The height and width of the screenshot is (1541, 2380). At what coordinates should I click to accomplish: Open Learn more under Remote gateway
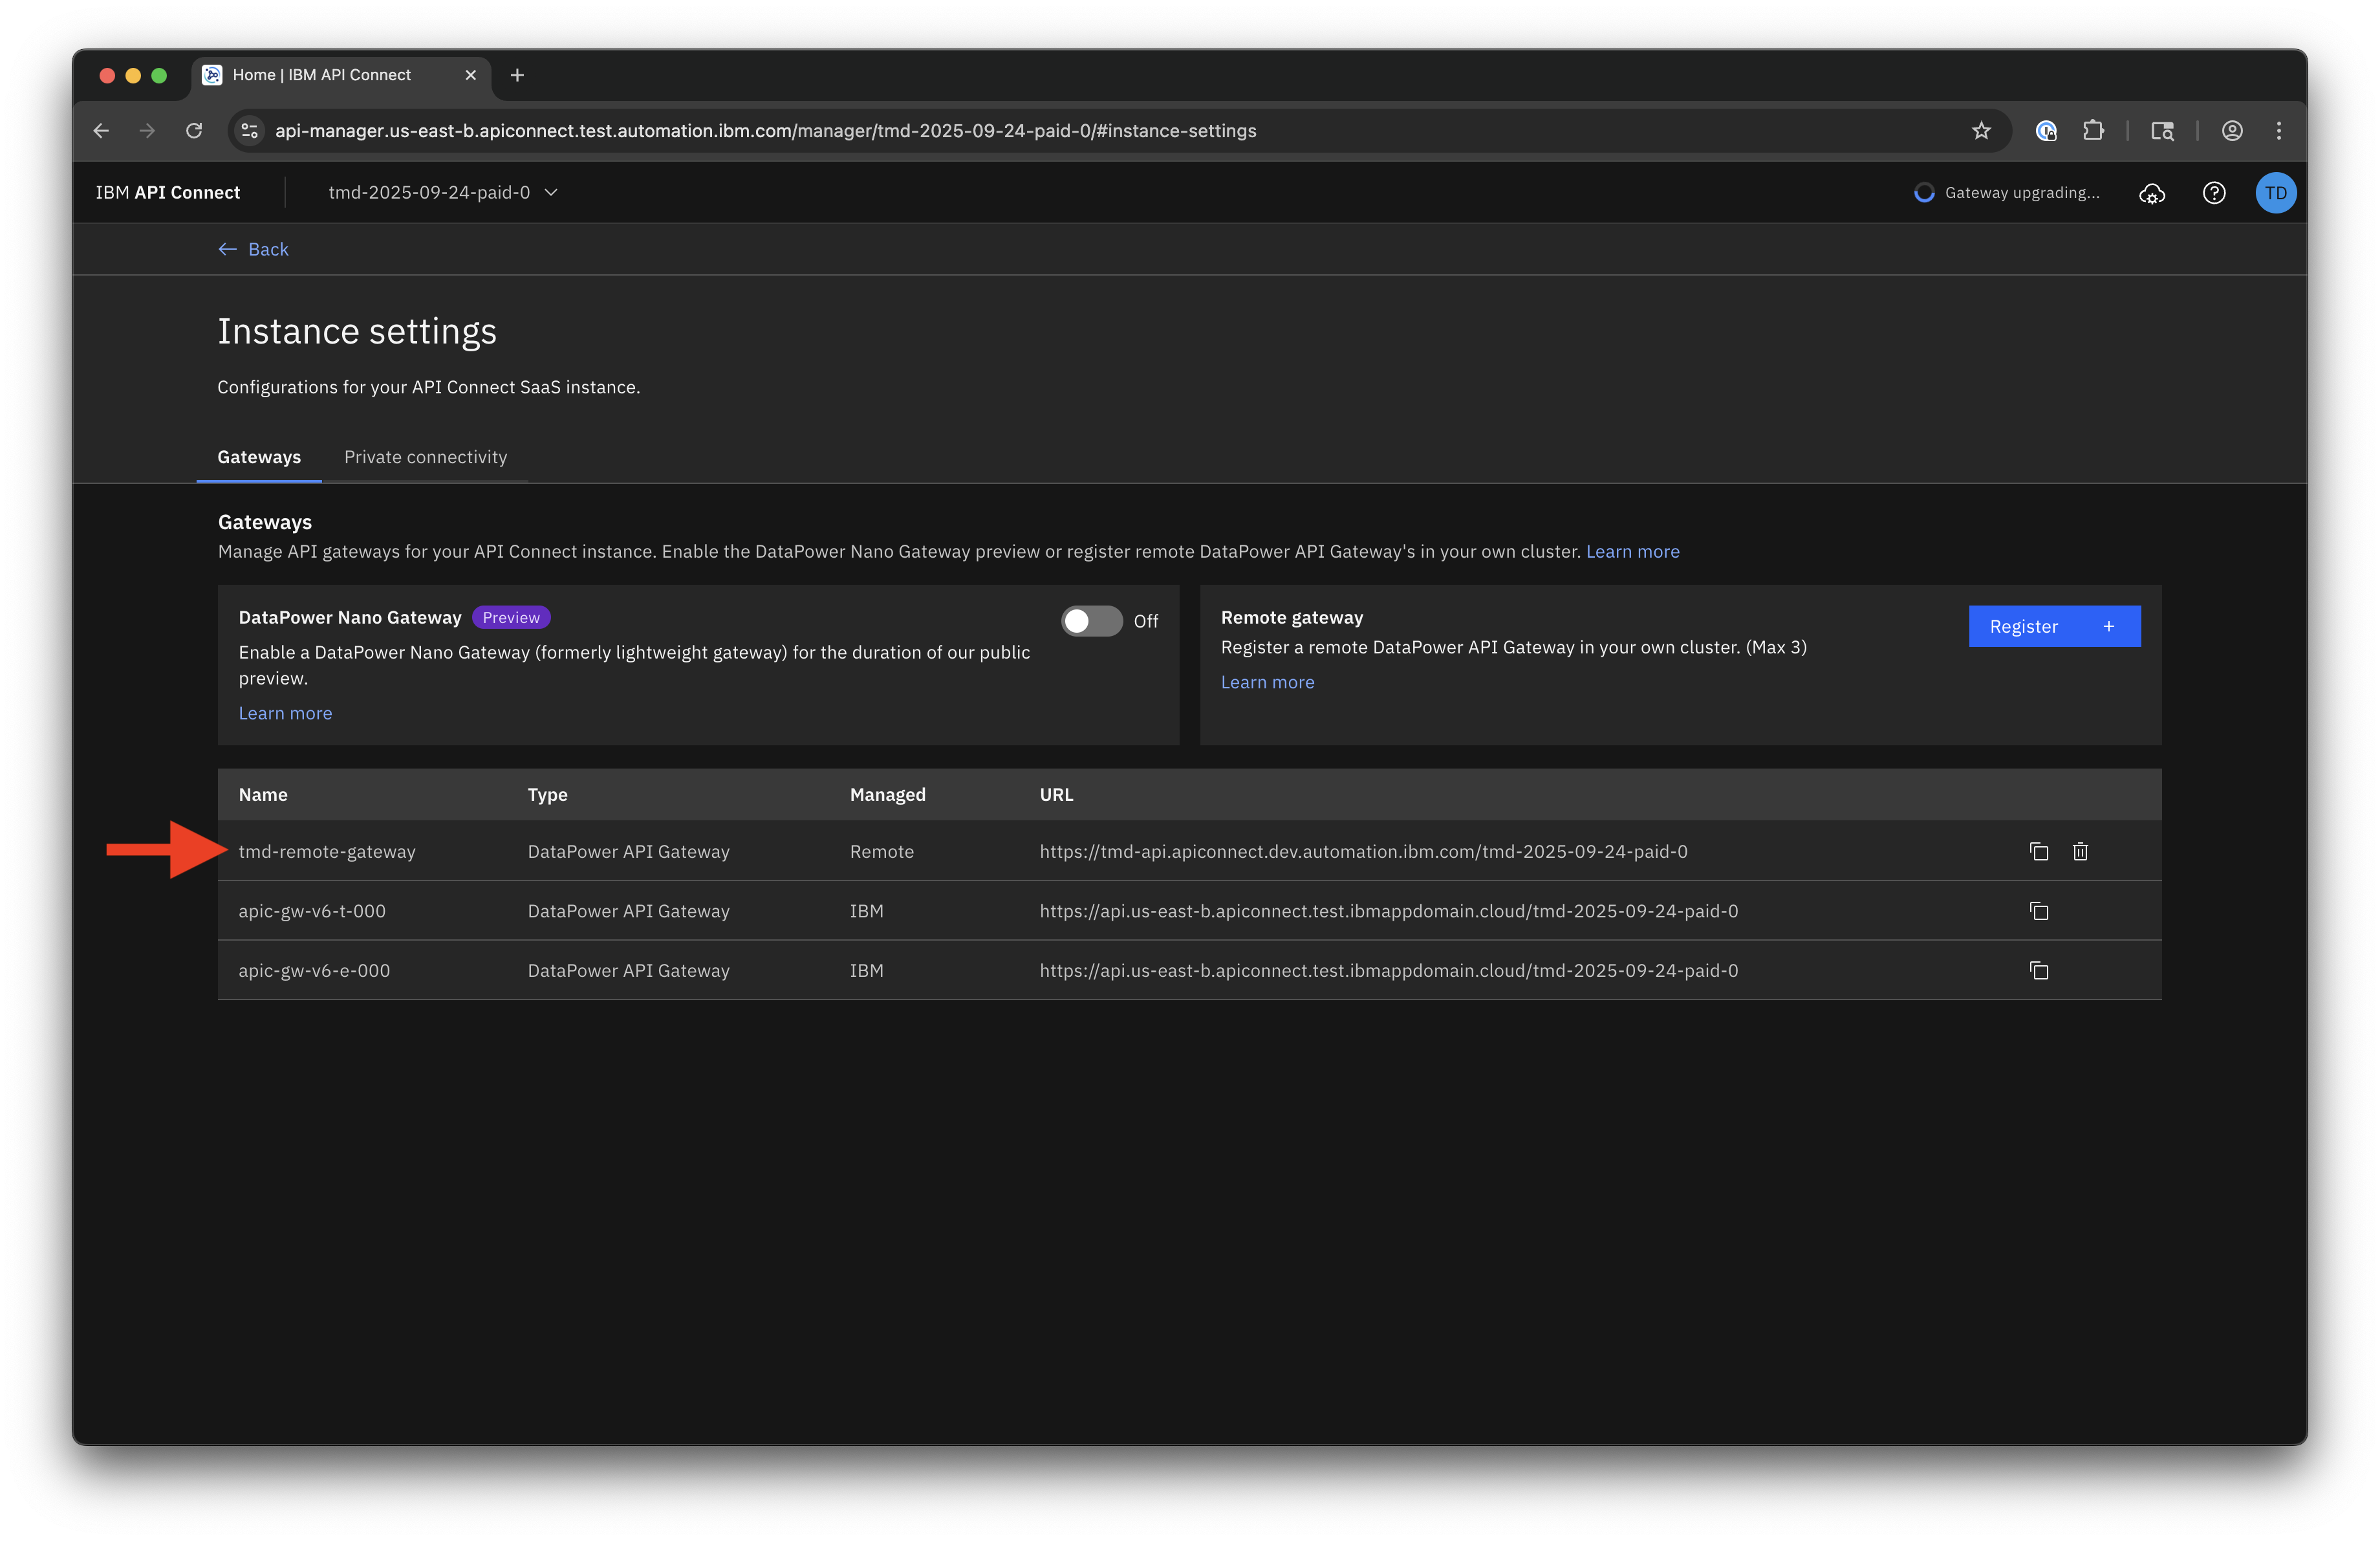[x=1267, y=682]
